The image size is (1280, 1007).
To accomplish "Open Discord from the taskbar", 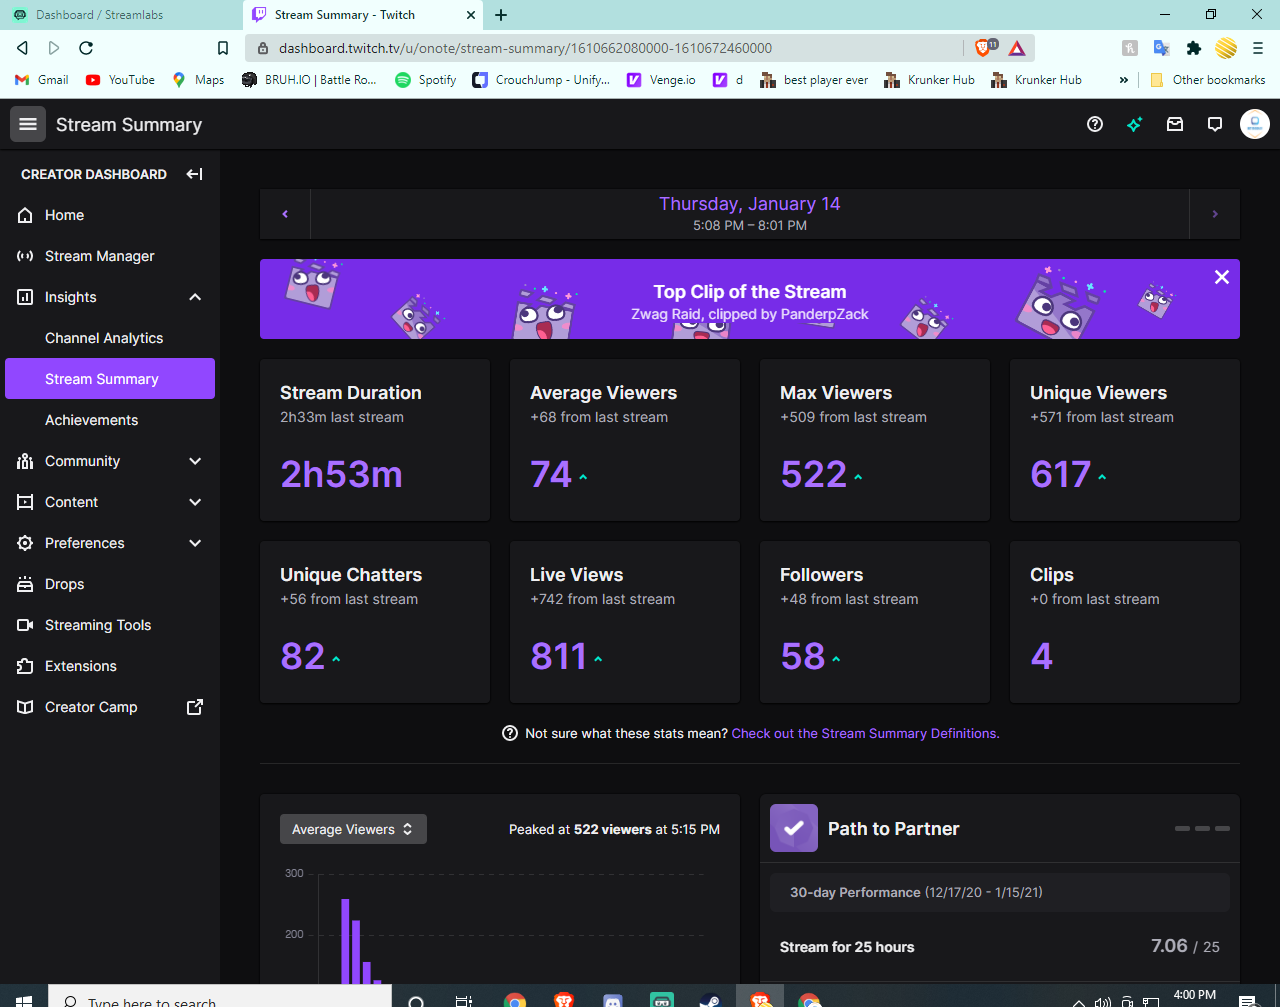I will pos(613,1000).
